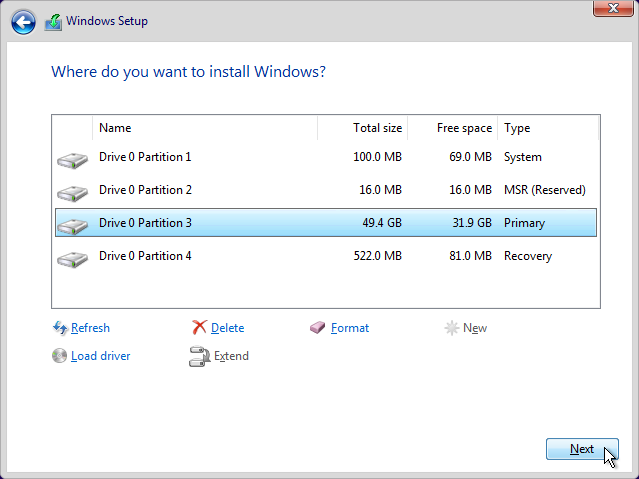Click the drive icon for Partition 3
This screenshot has width=639, height=479.
pos(73,227)
